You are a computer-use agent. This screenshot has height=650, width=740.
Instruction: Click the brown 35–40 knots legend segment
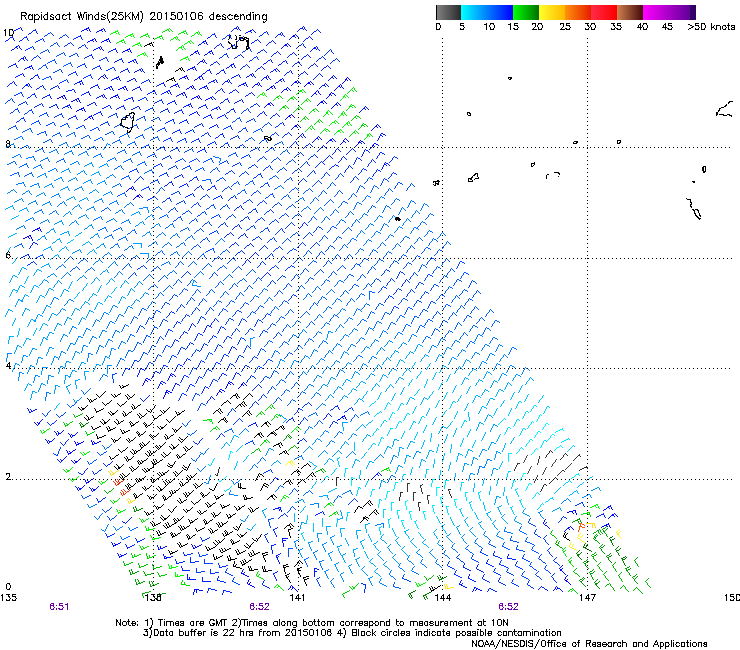click(630, 12)
